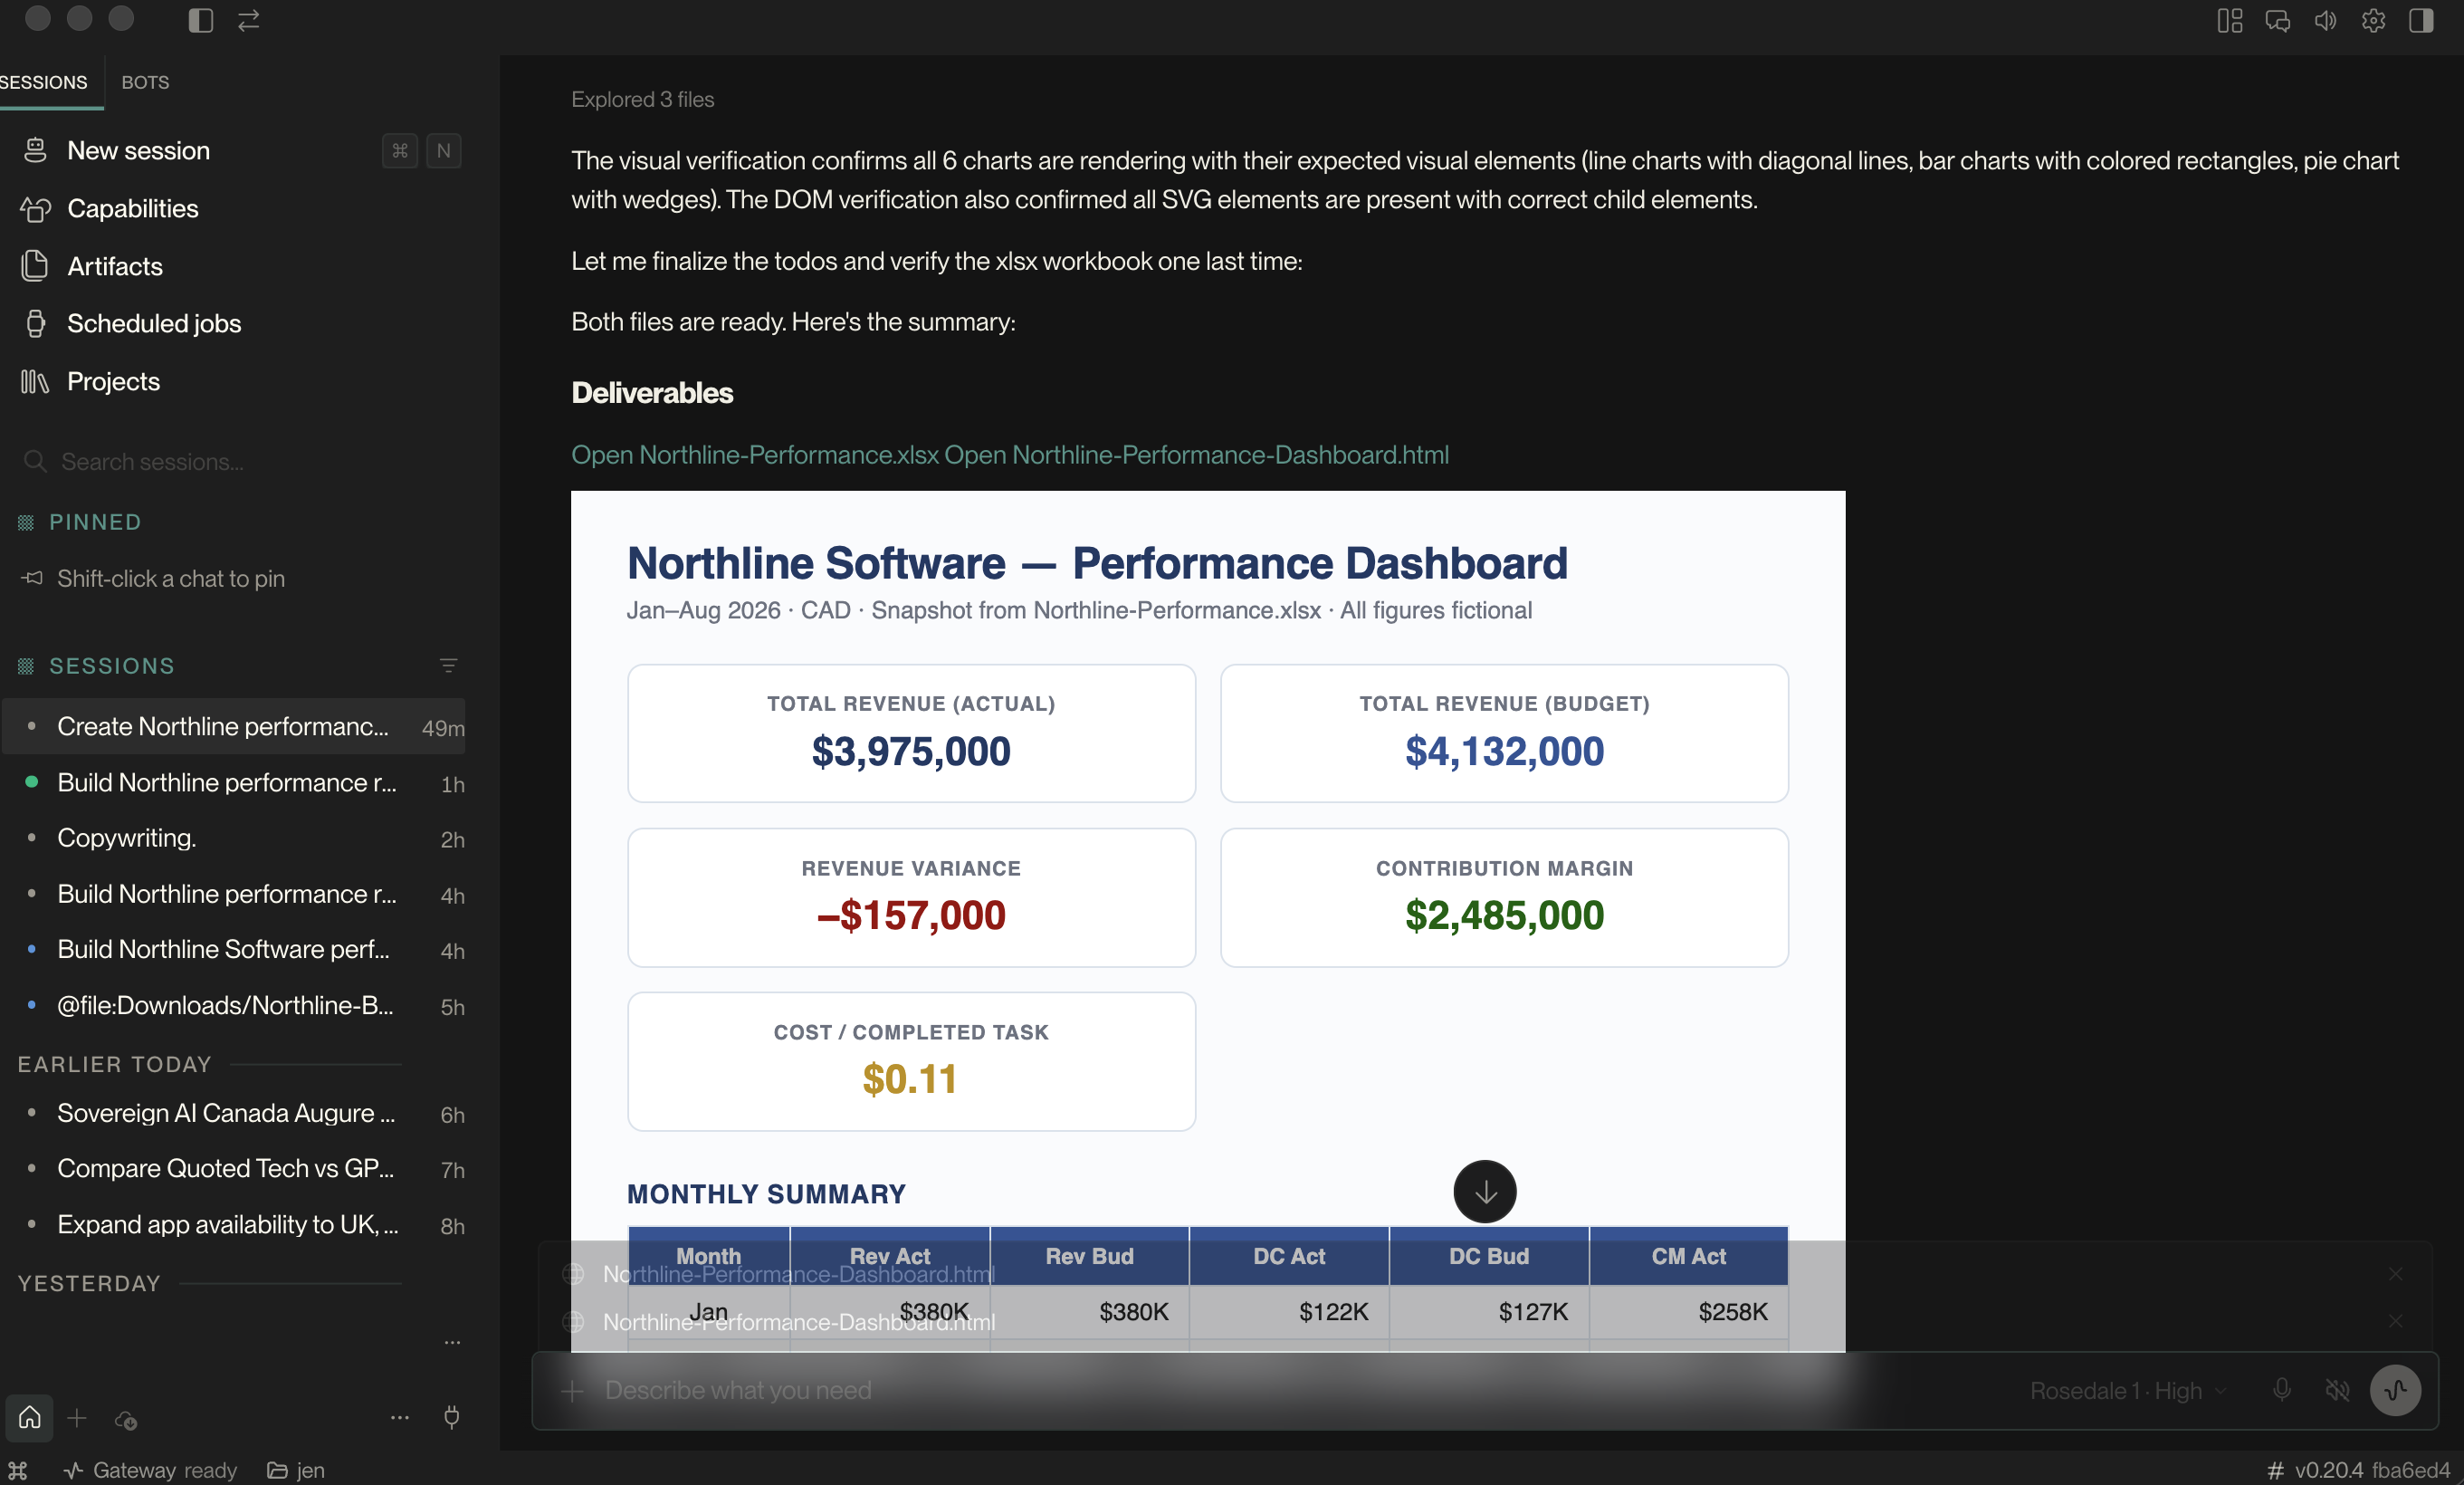Click the jen folder in status bar
2464x1485 pixels.
[296, 1470]
